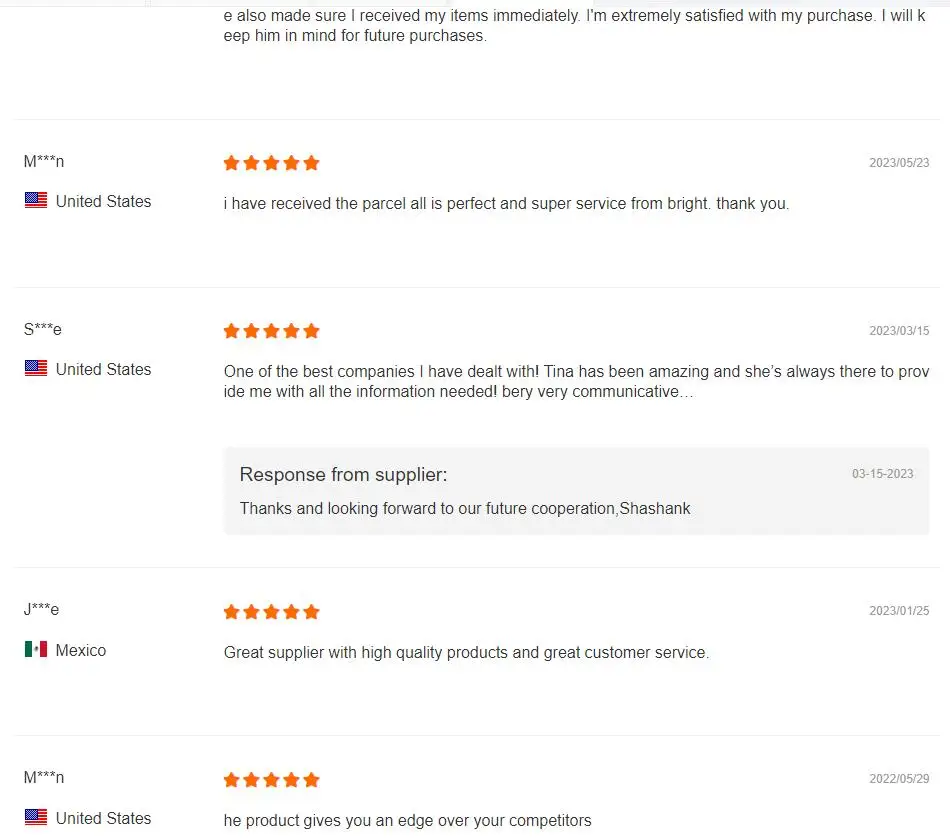Click the US flag beside the 2022/05/29 review
Screen dimensions: 950x838
click(x=36, y=818)
